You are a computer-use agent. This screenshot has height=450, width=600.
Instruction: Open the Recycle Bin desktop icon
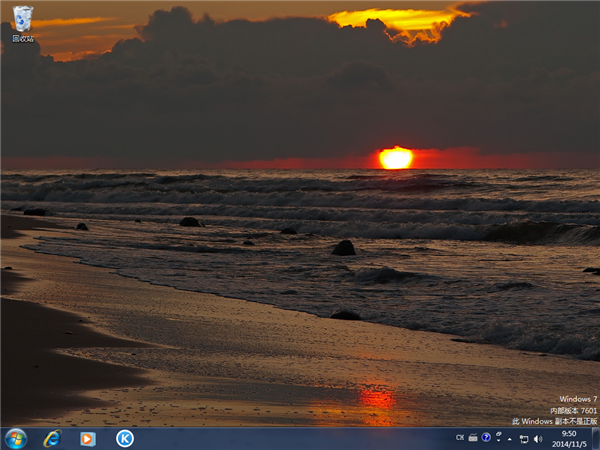22,17
